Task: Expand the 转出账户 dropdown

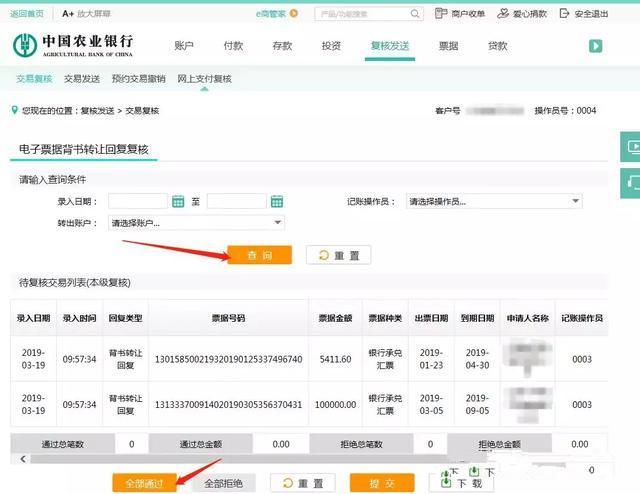Action: click(278, 223)
